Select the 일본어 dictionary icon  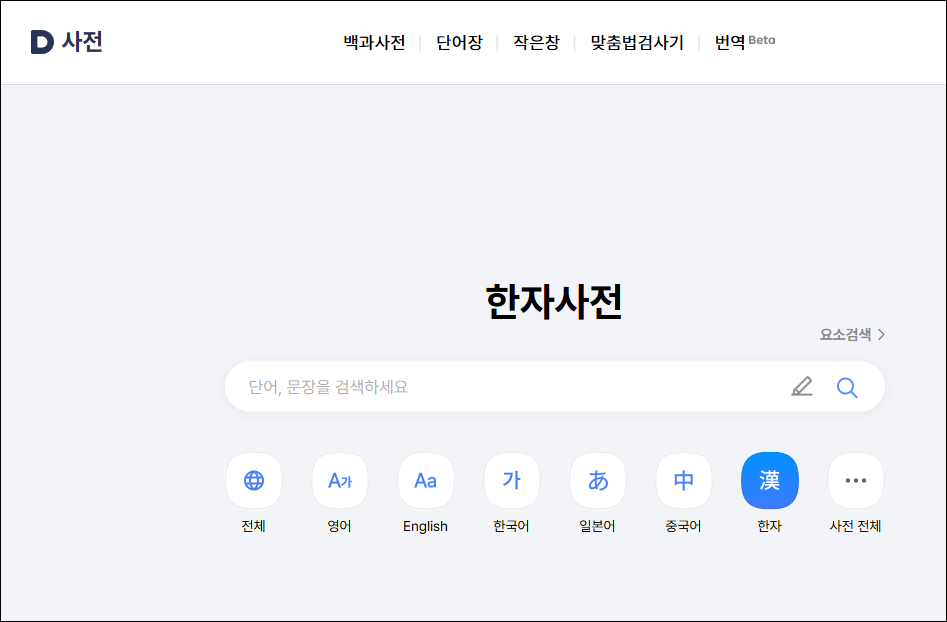click(x=597, y=481)
